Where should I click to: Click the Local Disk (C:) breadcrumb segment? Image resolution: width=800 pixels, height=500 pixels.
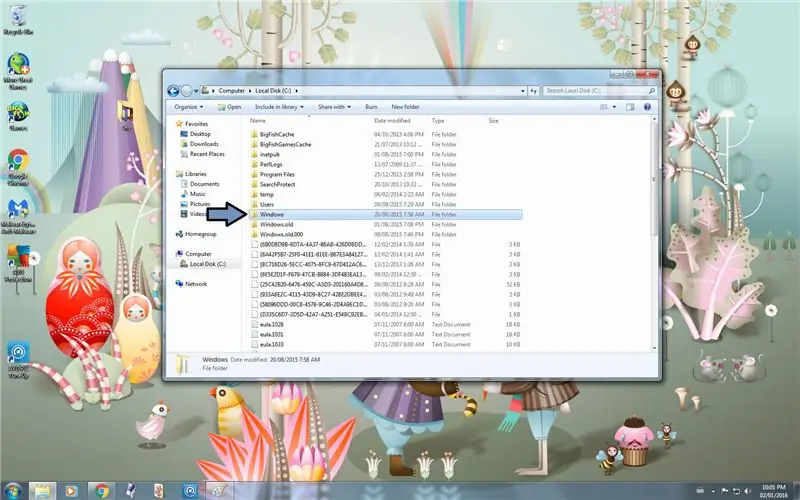(273, 91)
